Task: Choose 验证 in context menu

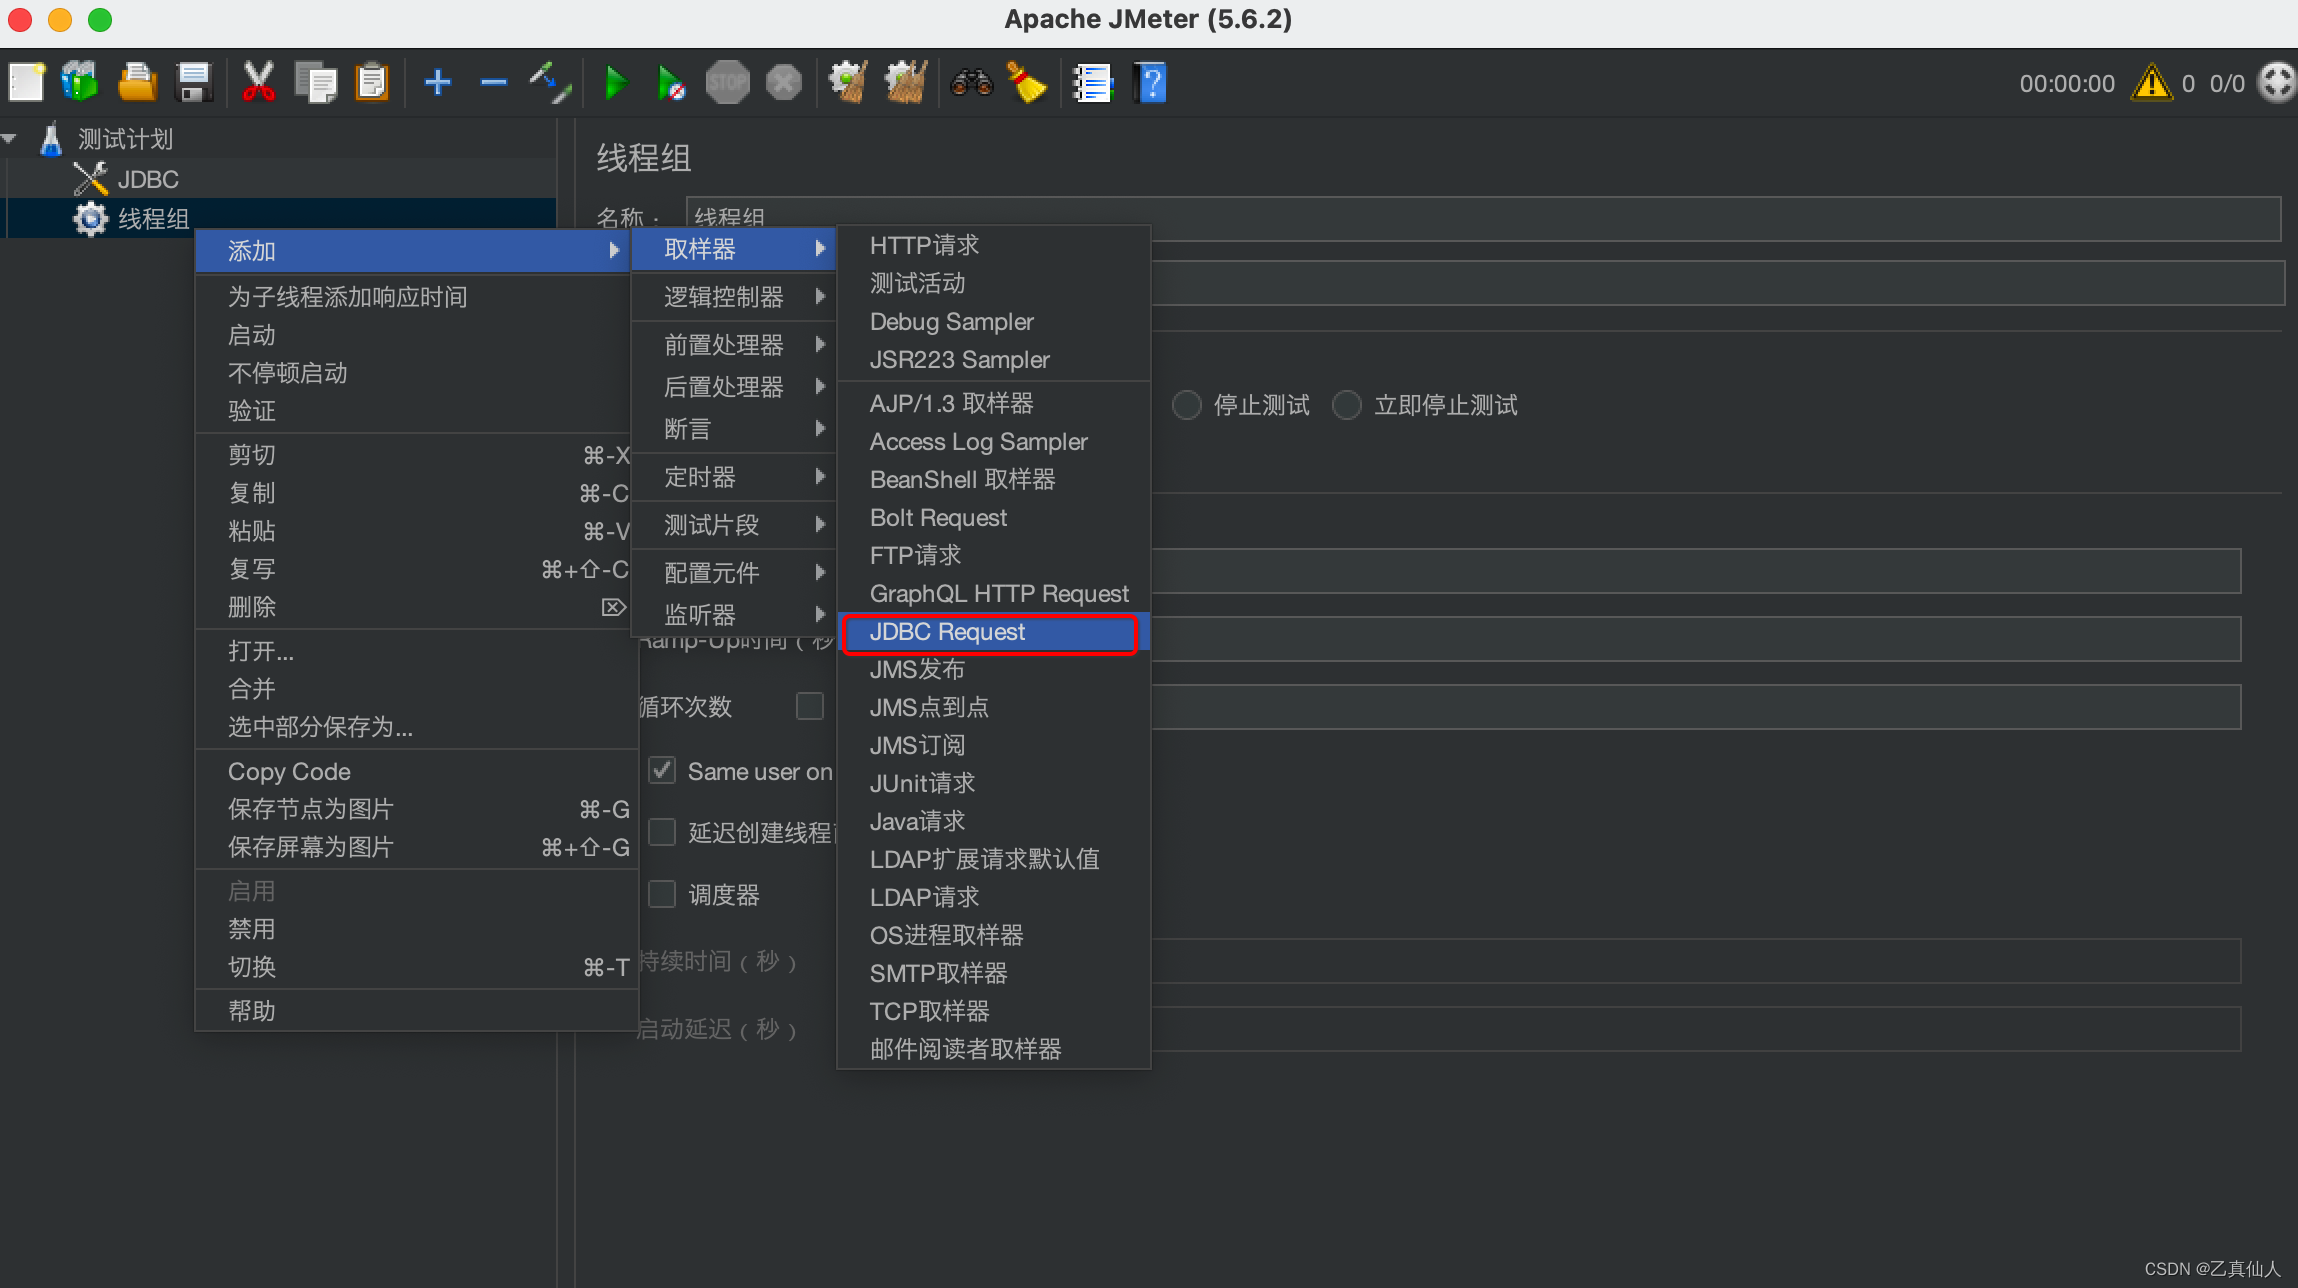Action: tap(416, 411)
